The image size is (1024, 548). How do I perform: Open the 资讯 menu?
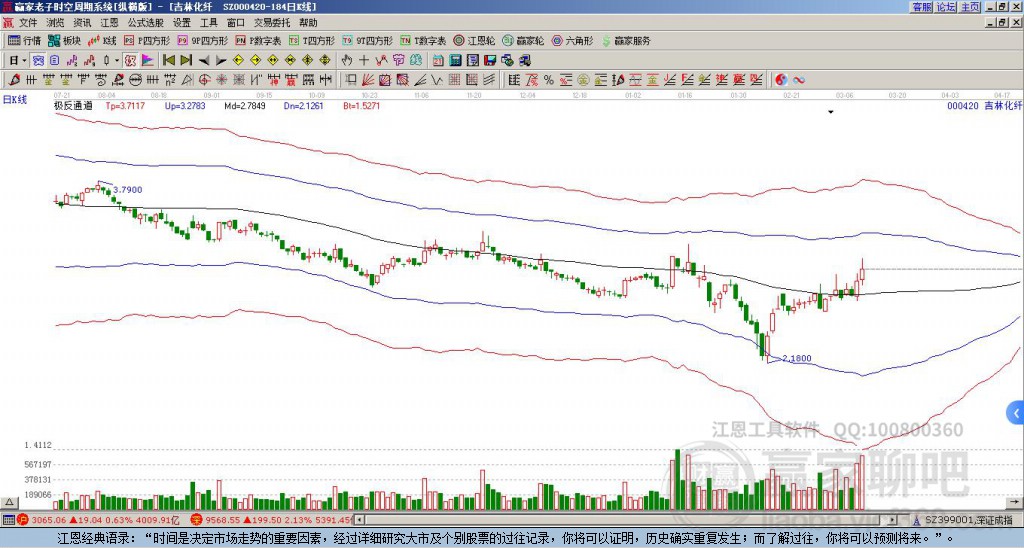pyautogui.click(x=82, y=23)
